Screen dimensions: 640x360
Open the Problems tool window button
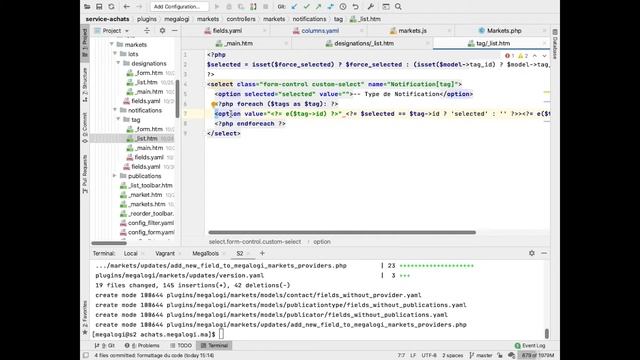tap(142, 346)
